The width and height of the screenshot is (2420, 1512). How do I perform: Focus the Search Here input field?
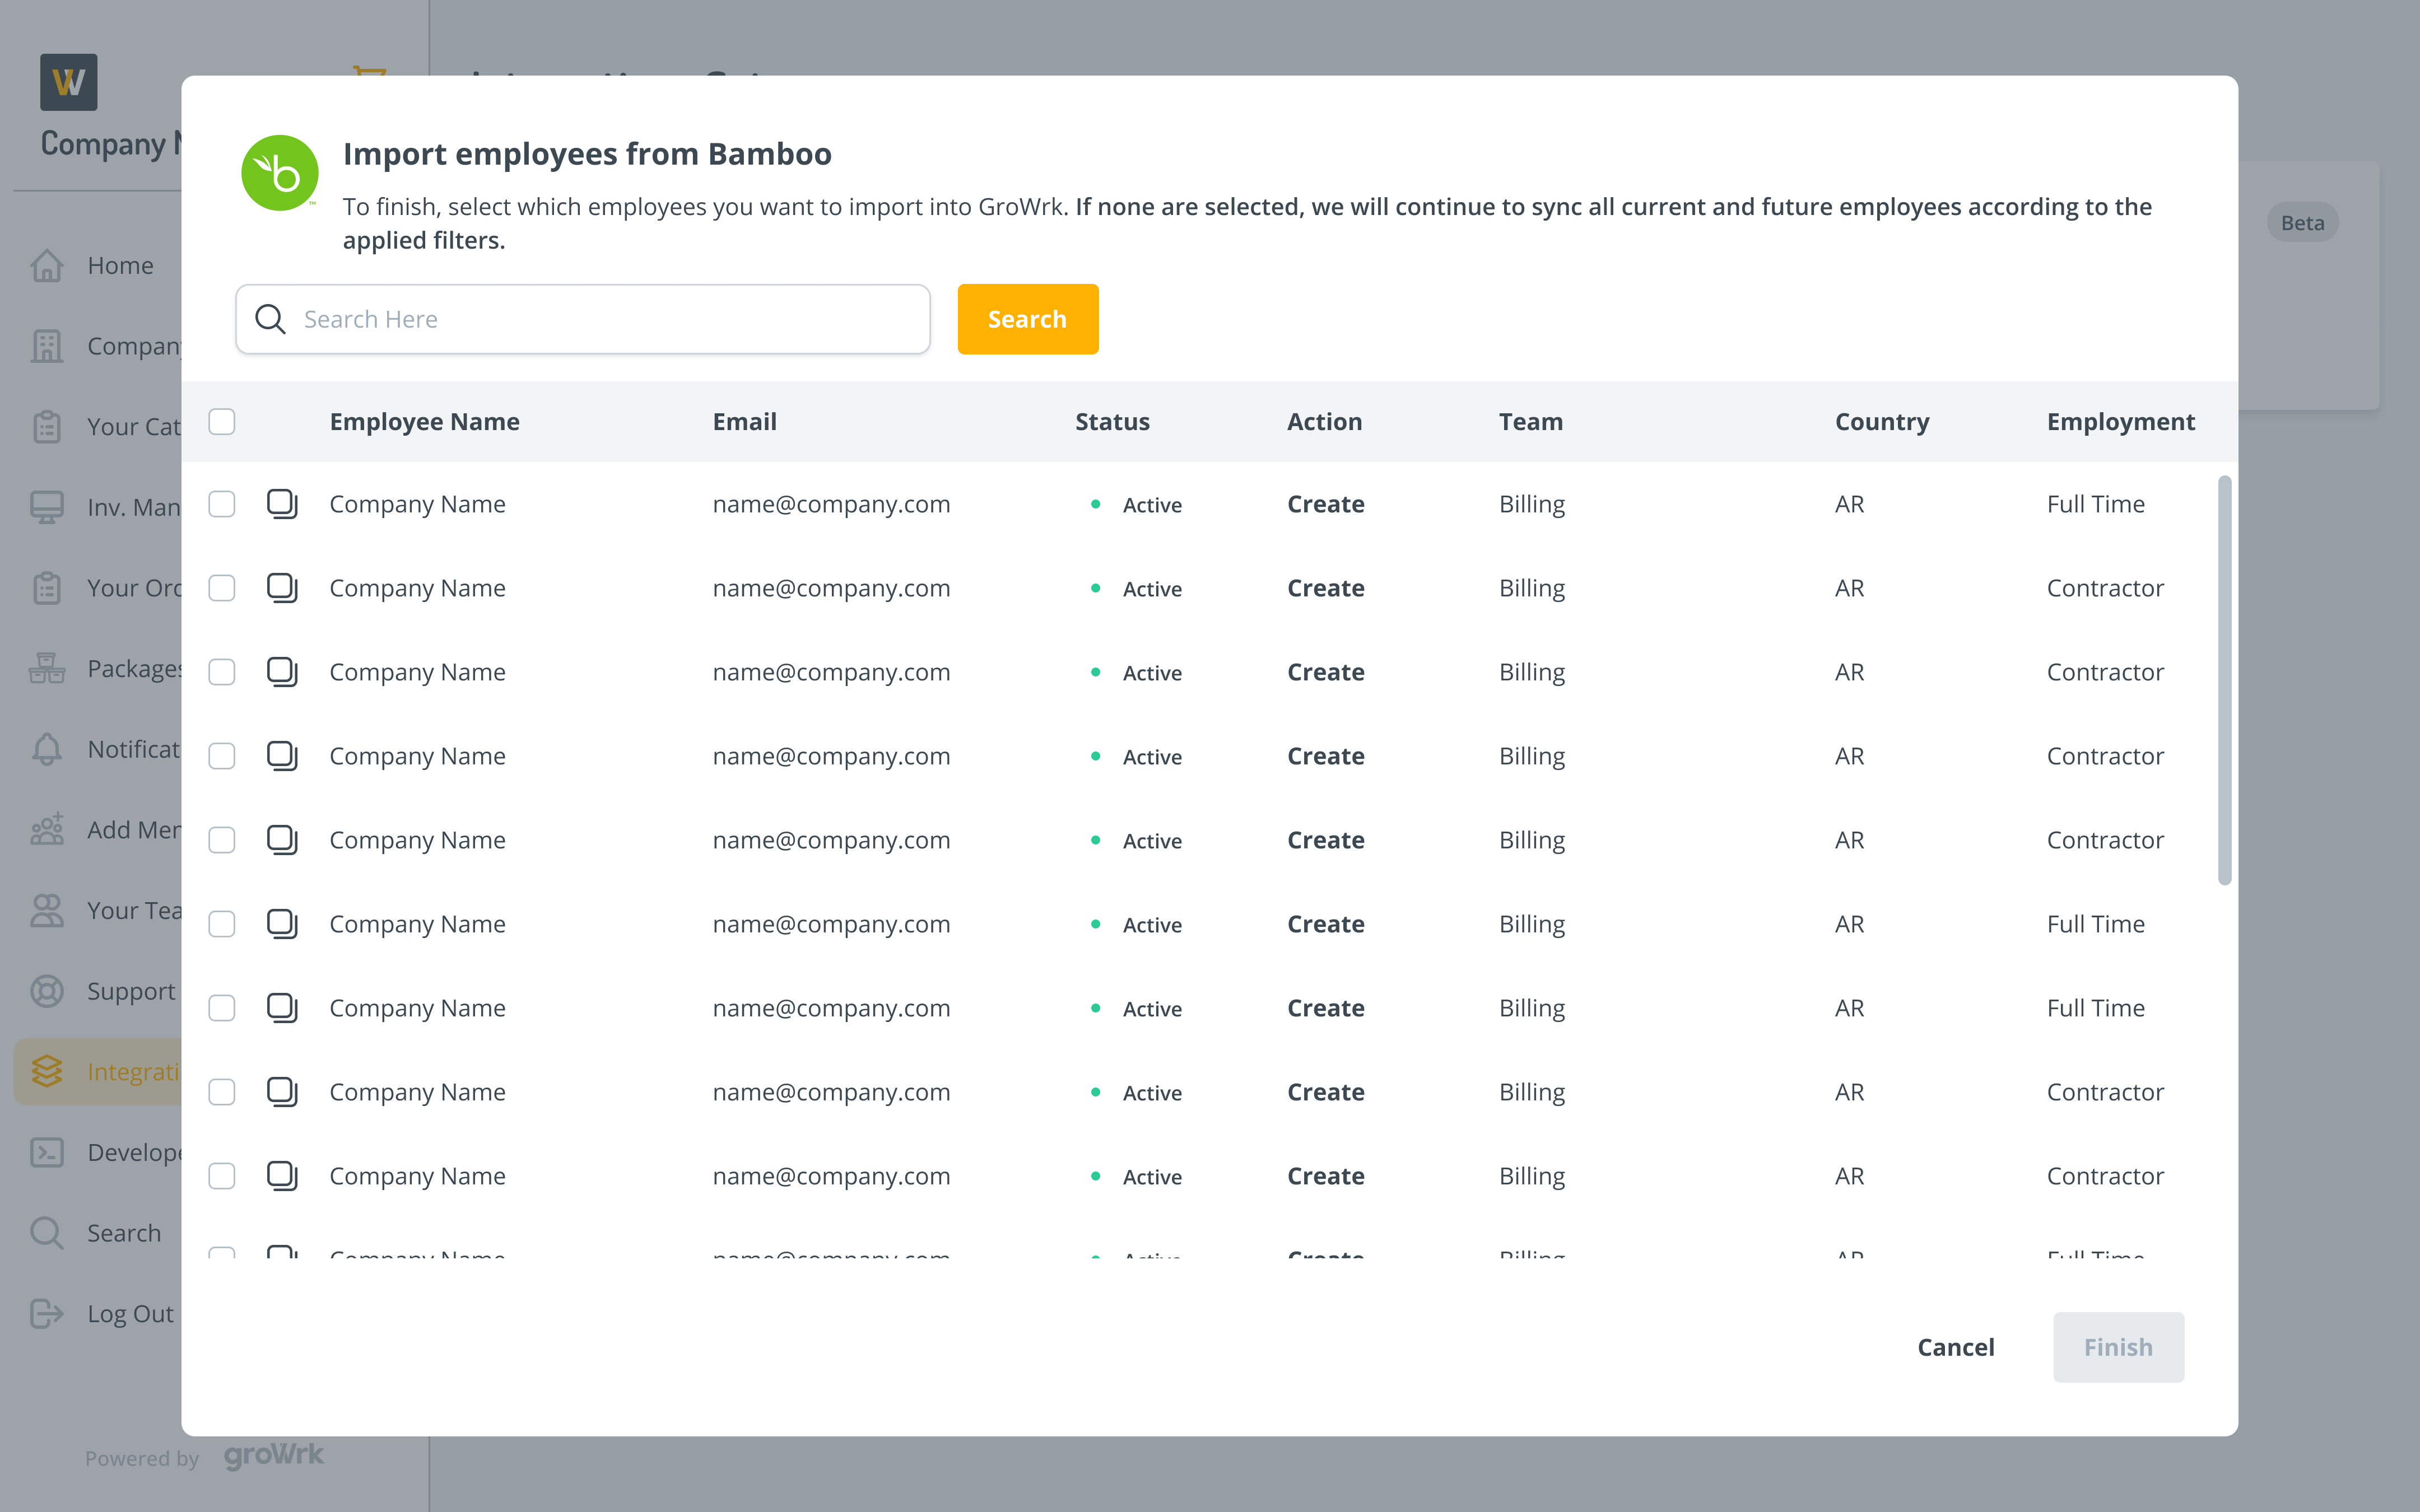(x=600, y=319)
